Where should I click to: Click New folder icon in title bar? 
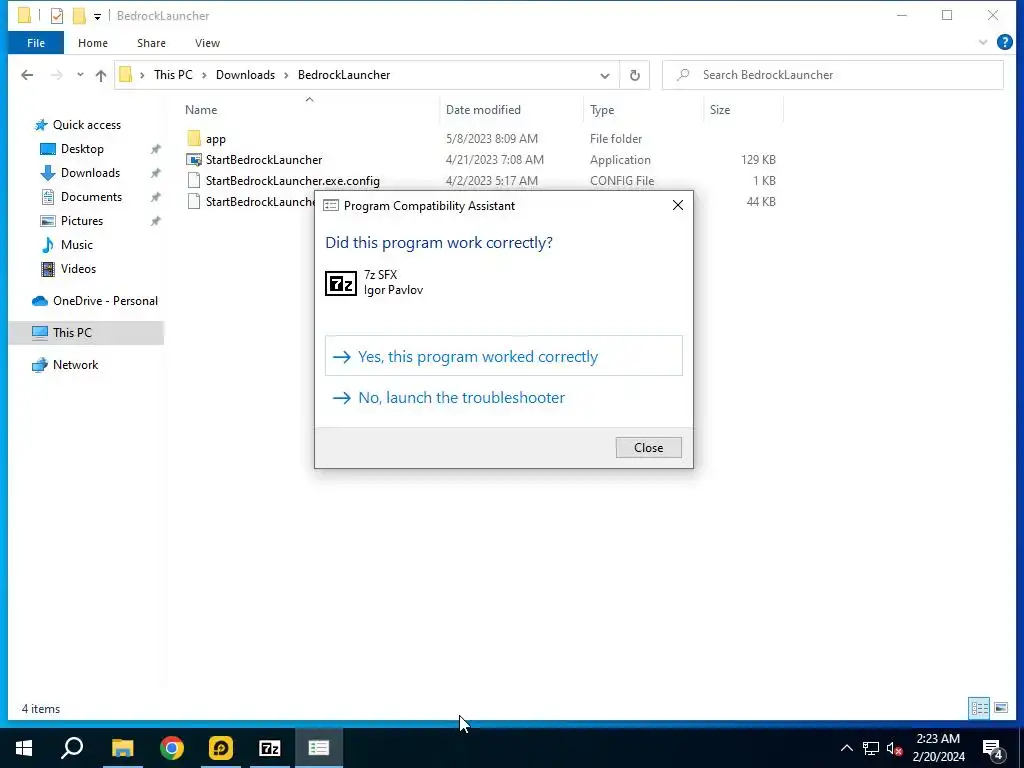click(79, 16)
